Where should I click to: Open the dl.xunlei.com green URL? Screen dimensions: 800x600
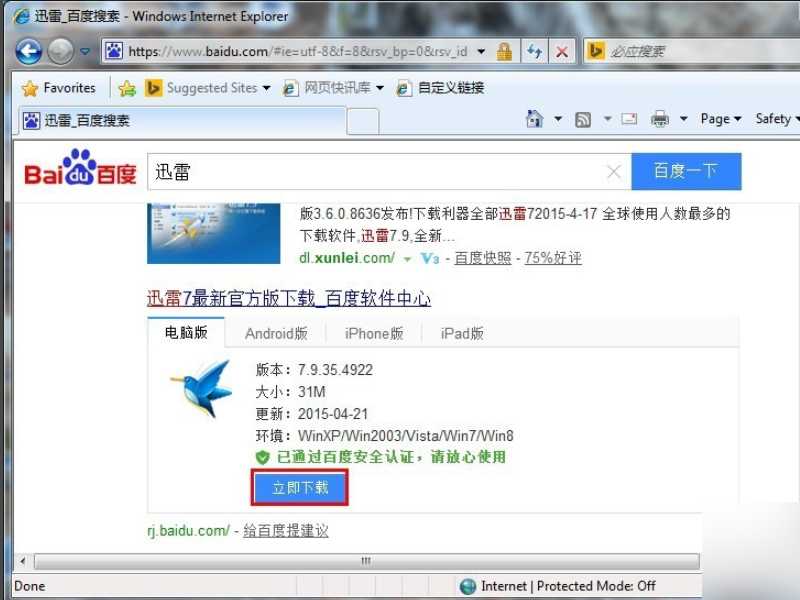point(346,258)
